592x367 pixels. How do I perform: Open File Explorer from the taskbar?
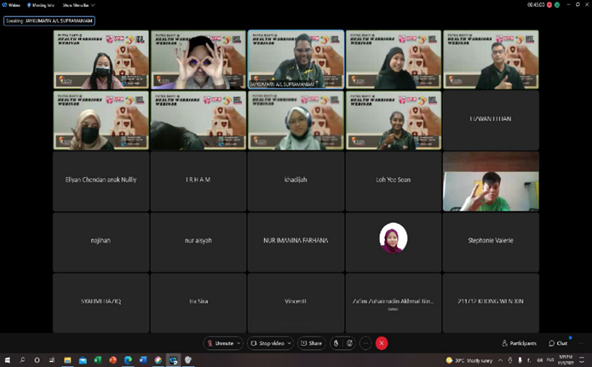coord(68,360)
